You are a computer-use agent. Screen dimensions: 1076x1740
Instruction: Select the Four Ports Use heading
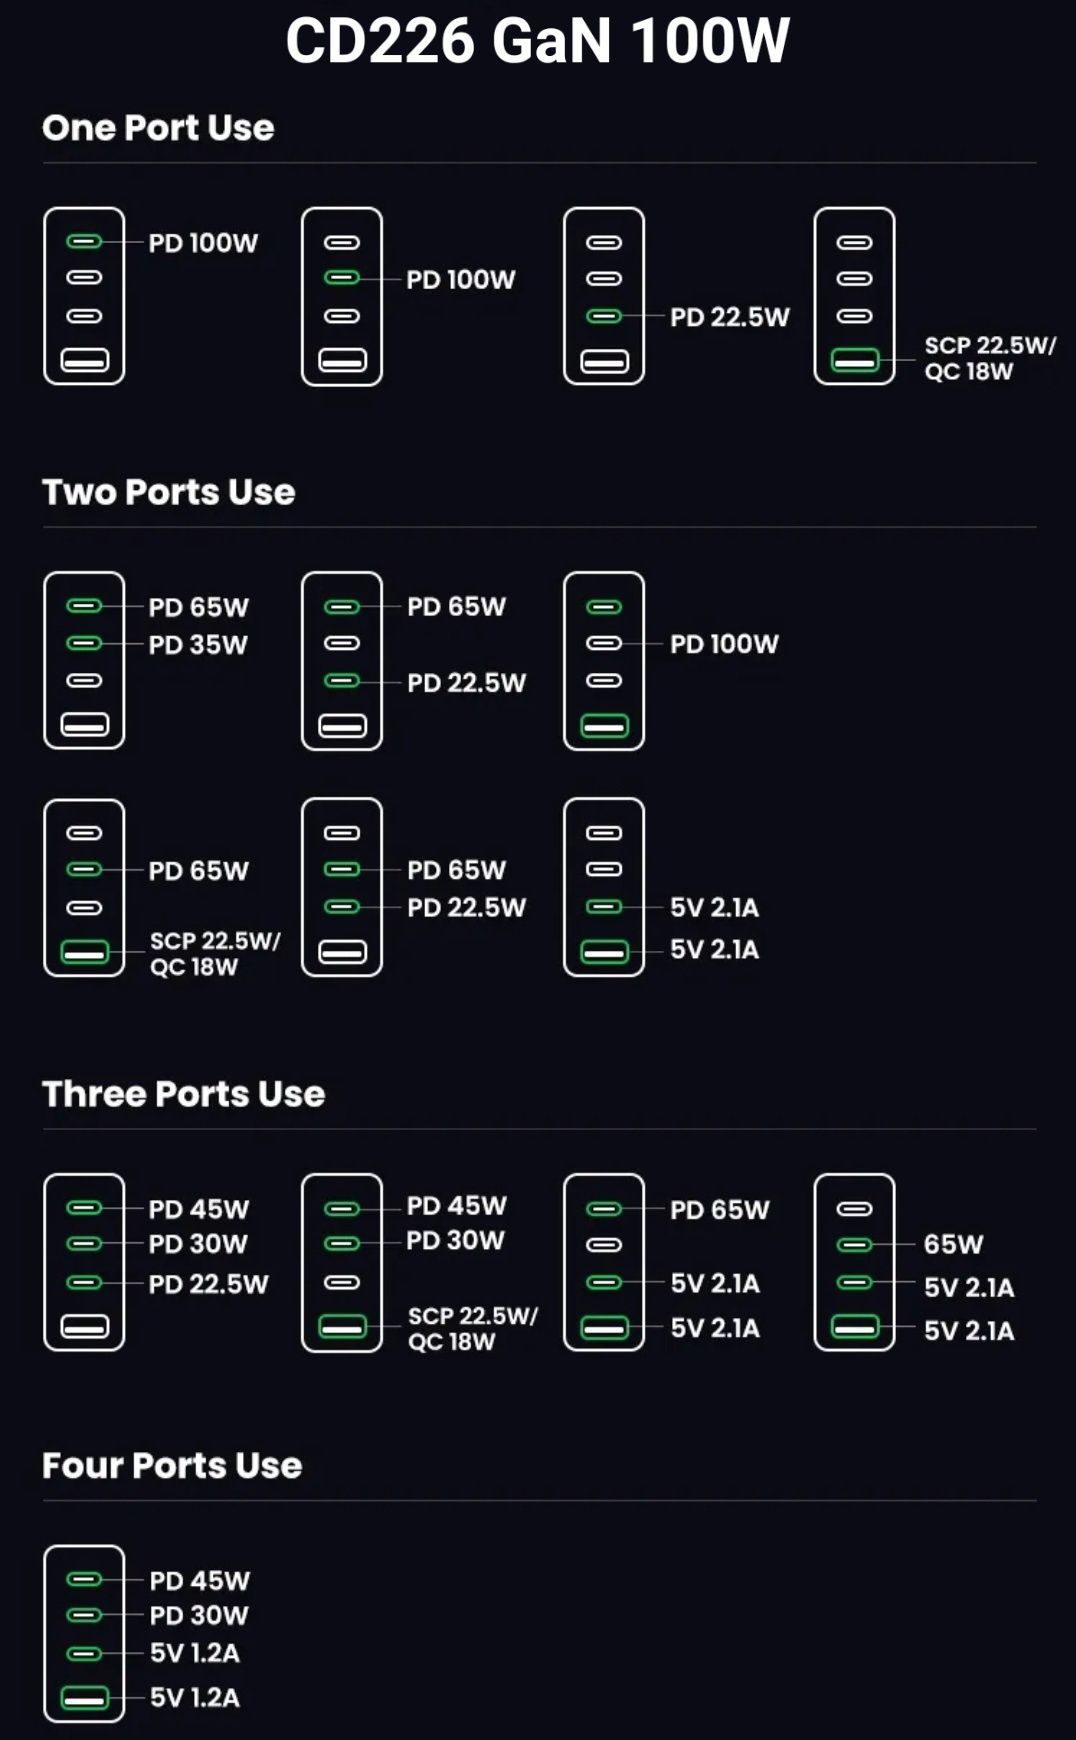click(172, 1466)
